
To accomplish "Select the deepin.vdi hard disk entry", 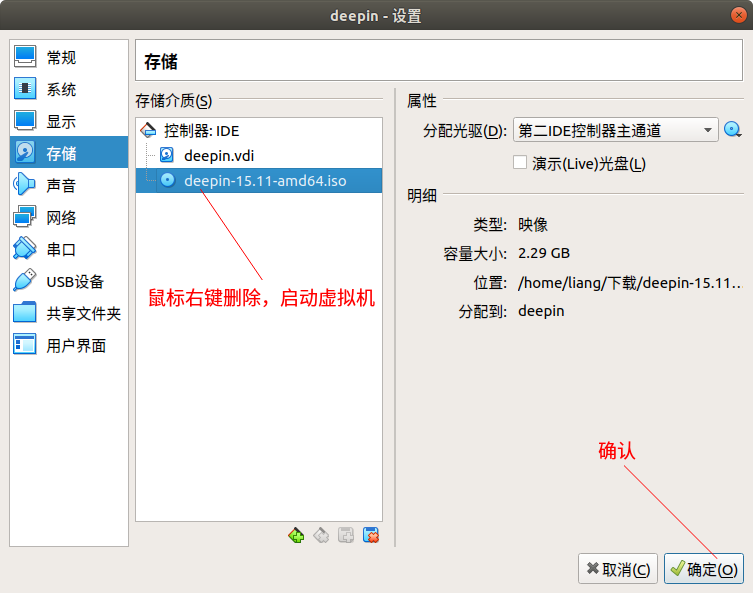I will pyautogui.click(x=259, y=156).
